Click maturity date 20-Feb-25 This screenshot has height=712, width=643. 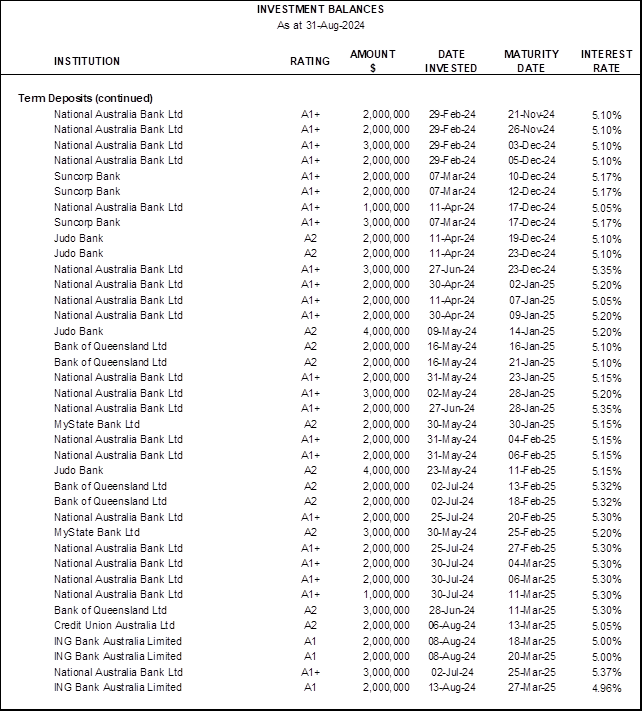click(531, 517)
